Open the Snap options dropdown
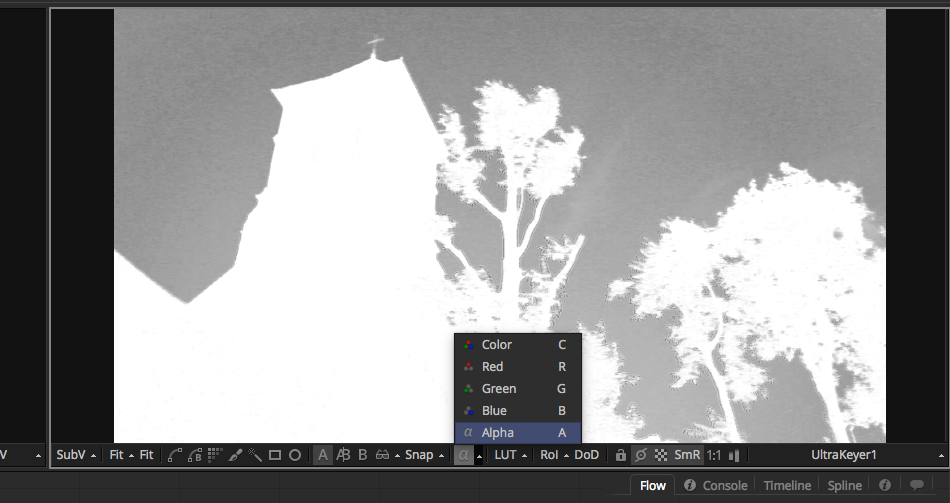Image resolution: width=950 pixels, height=503 pixels. [441, 456]
